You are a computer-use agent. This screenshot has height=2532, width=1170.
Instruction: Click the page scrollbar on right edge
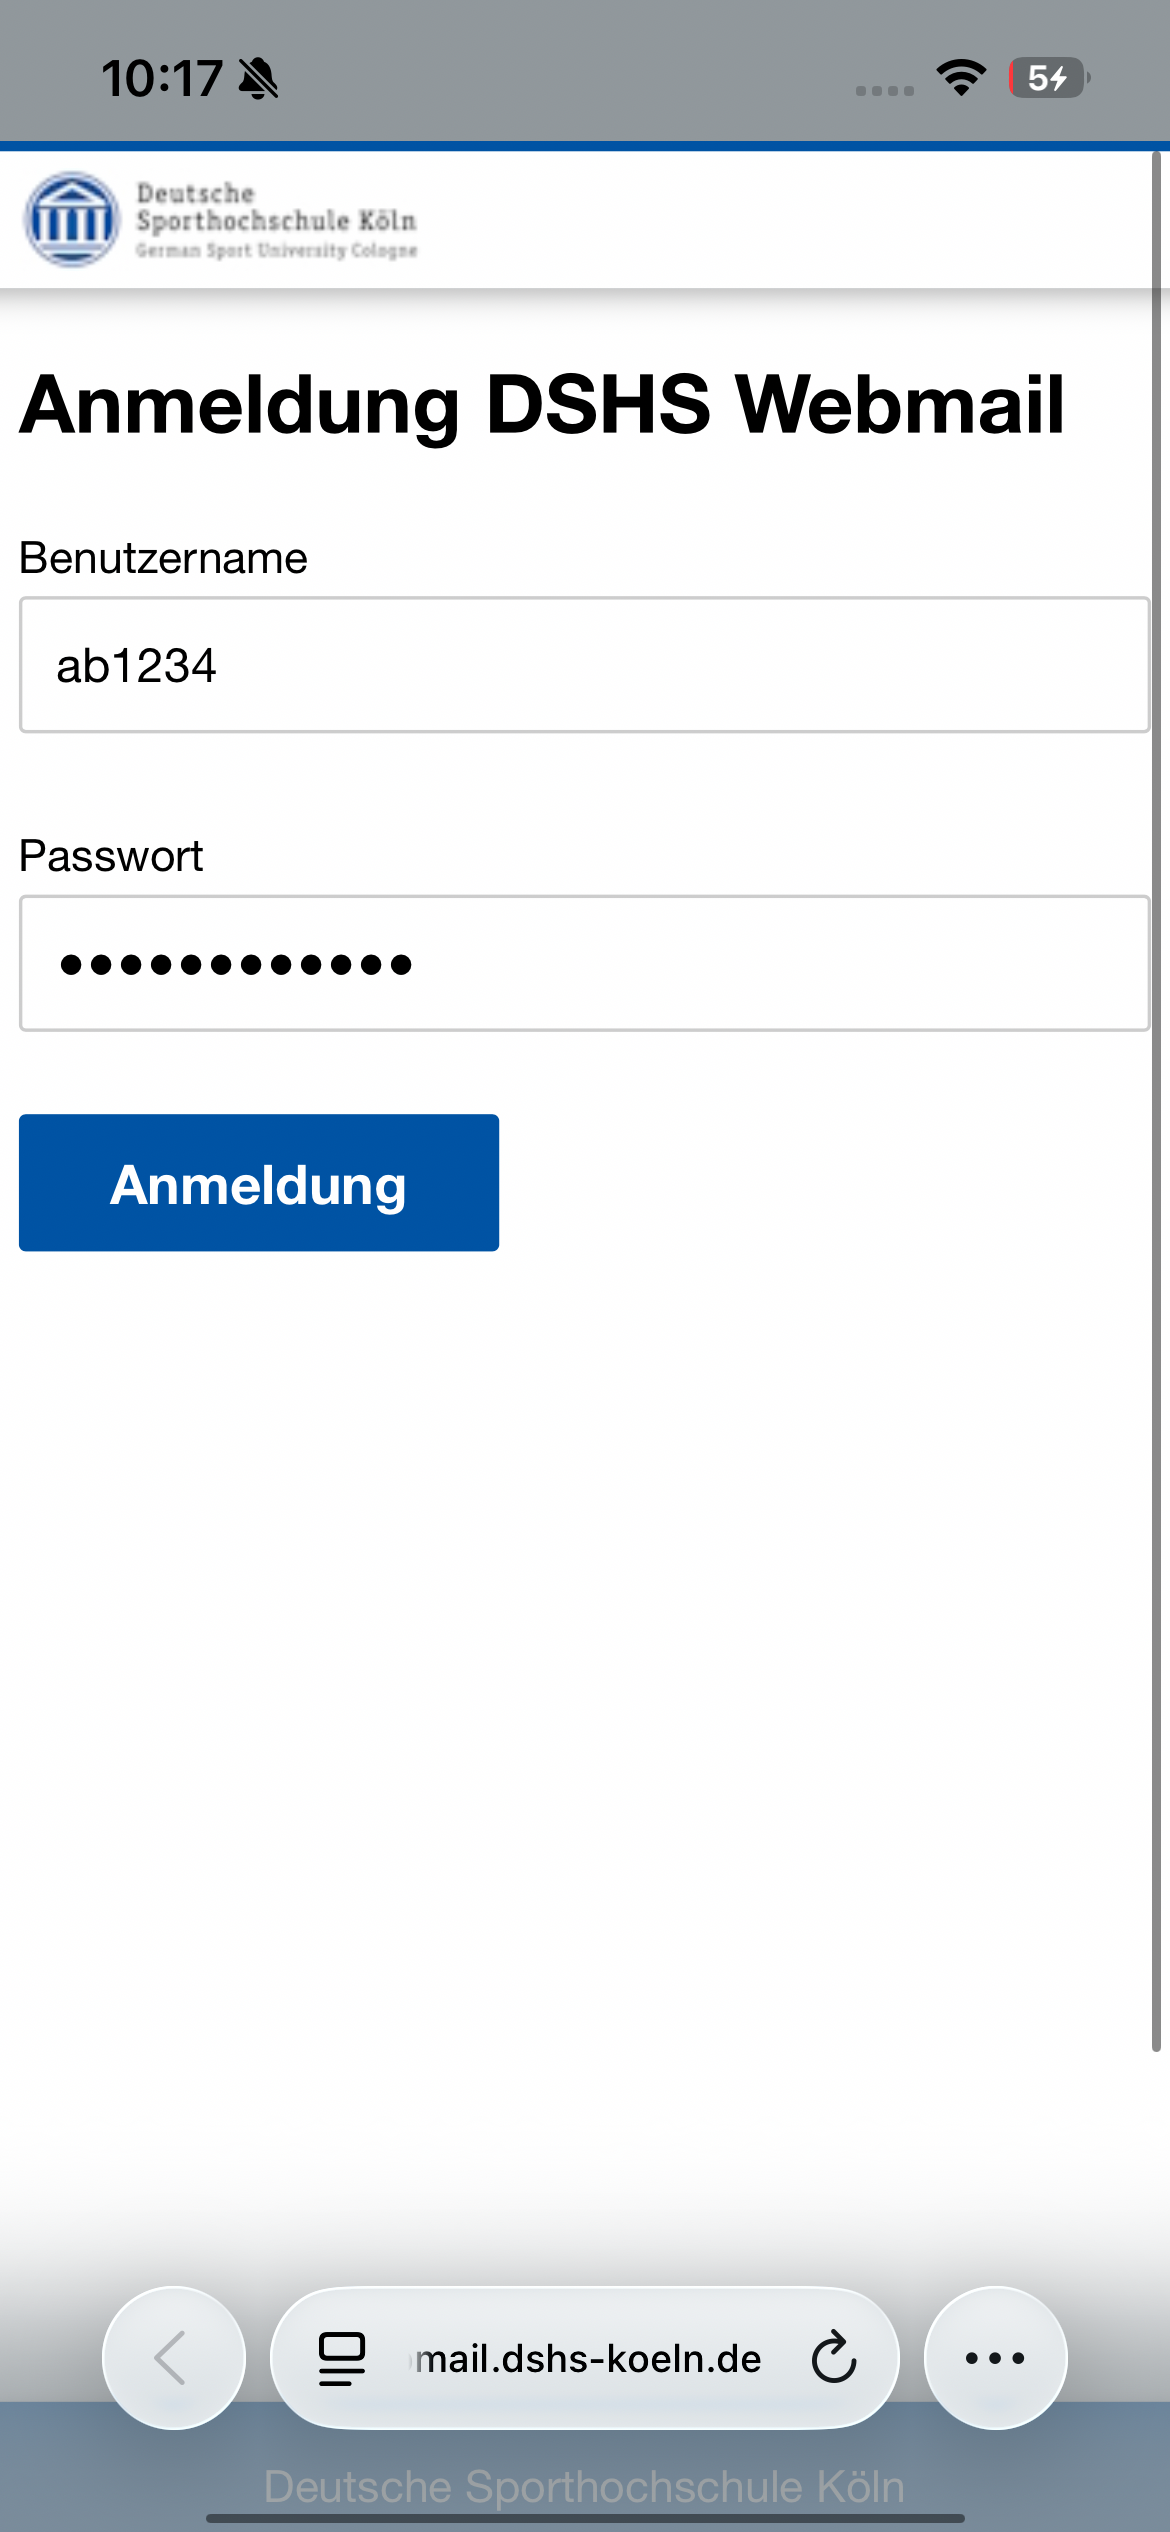pyautogui.click(x=1156, y=1100)
